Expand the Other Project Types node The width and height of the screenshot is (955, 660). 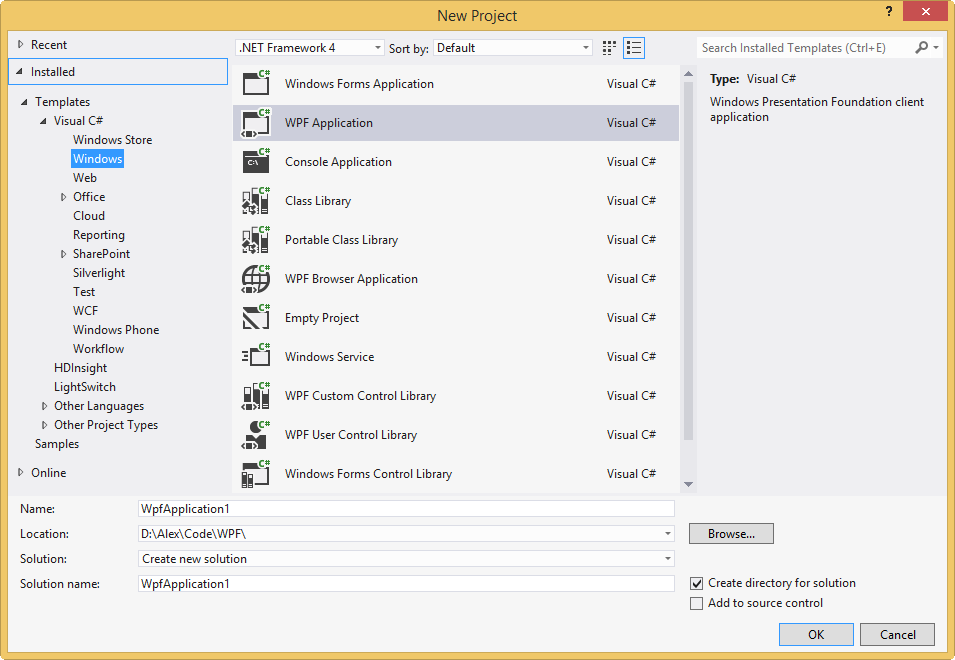tap(44, 425)
